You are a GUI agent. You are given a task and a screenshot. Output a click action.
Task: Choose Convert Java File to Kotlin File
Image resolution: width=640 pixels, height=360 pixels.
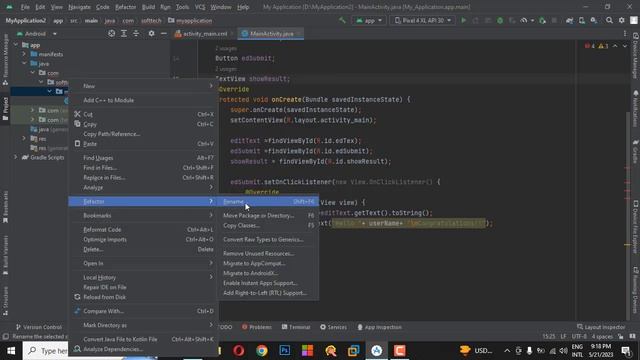(x=144, y=339)
